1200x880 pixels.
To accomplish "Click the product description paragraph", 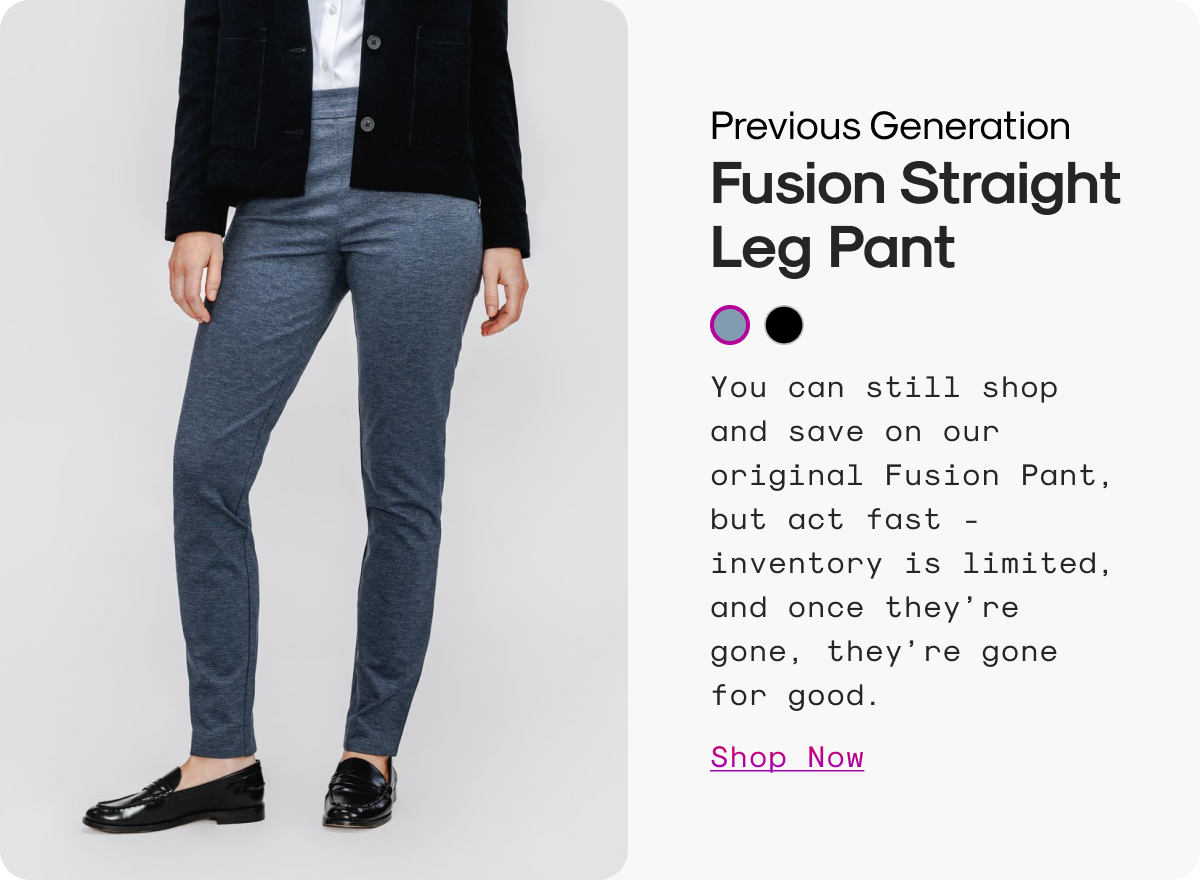I will (911, 541).
